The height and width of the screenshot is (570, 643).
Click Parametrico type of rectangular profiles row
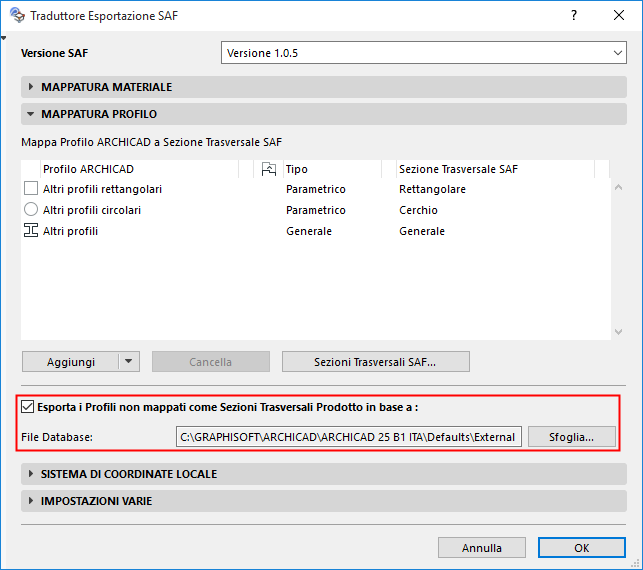[x=316, y=189]
